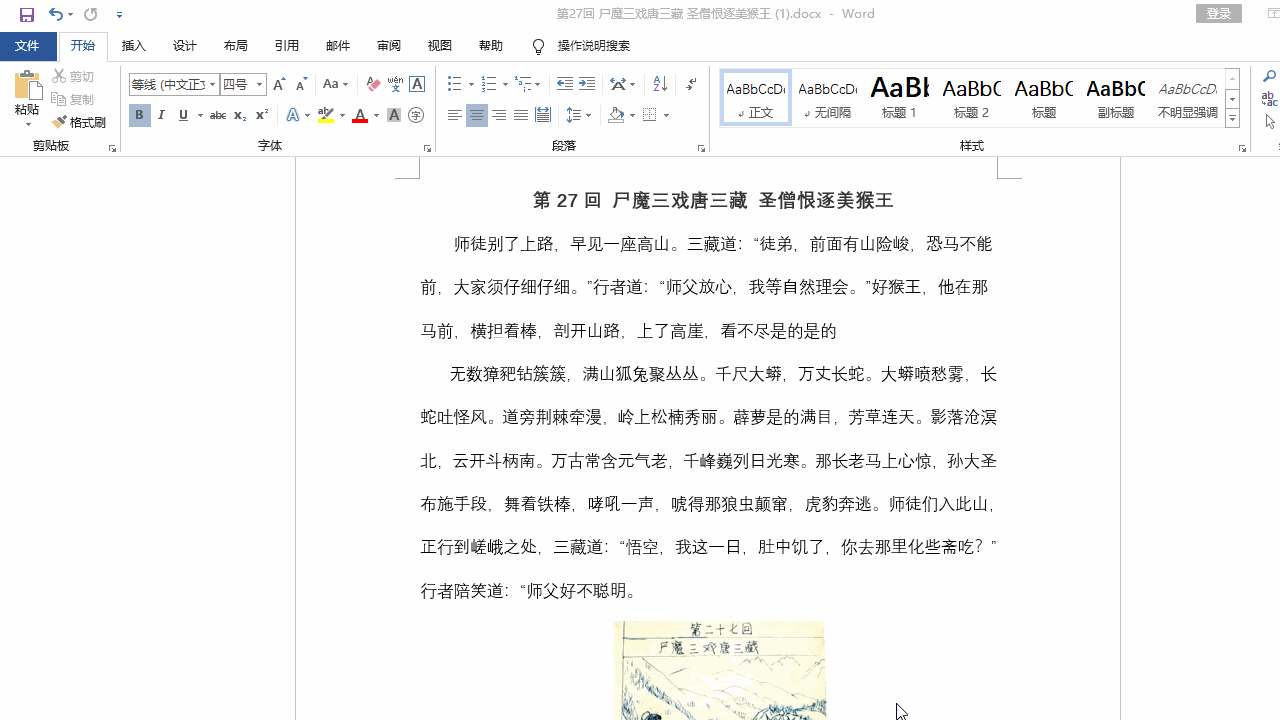Viewport: 1280px width, 720px height.
Task: Switch to the 视图 ribbon tab
Action: pyautogui.click(x=439, y=46)
